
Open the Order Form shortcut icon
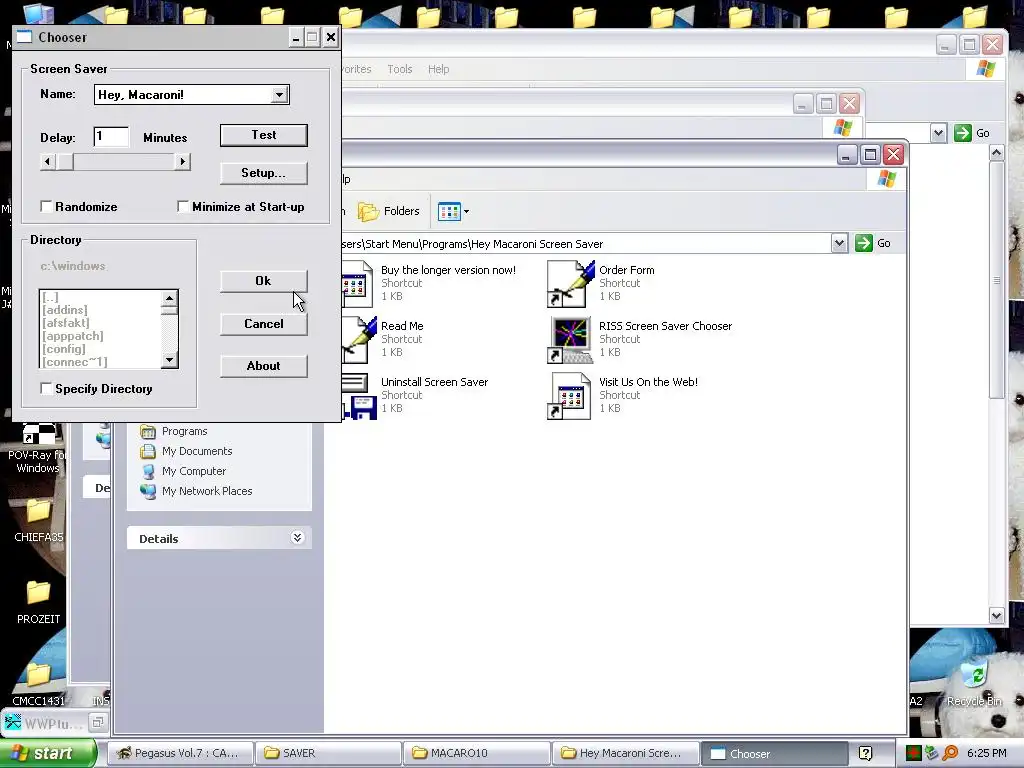(571, 283)
